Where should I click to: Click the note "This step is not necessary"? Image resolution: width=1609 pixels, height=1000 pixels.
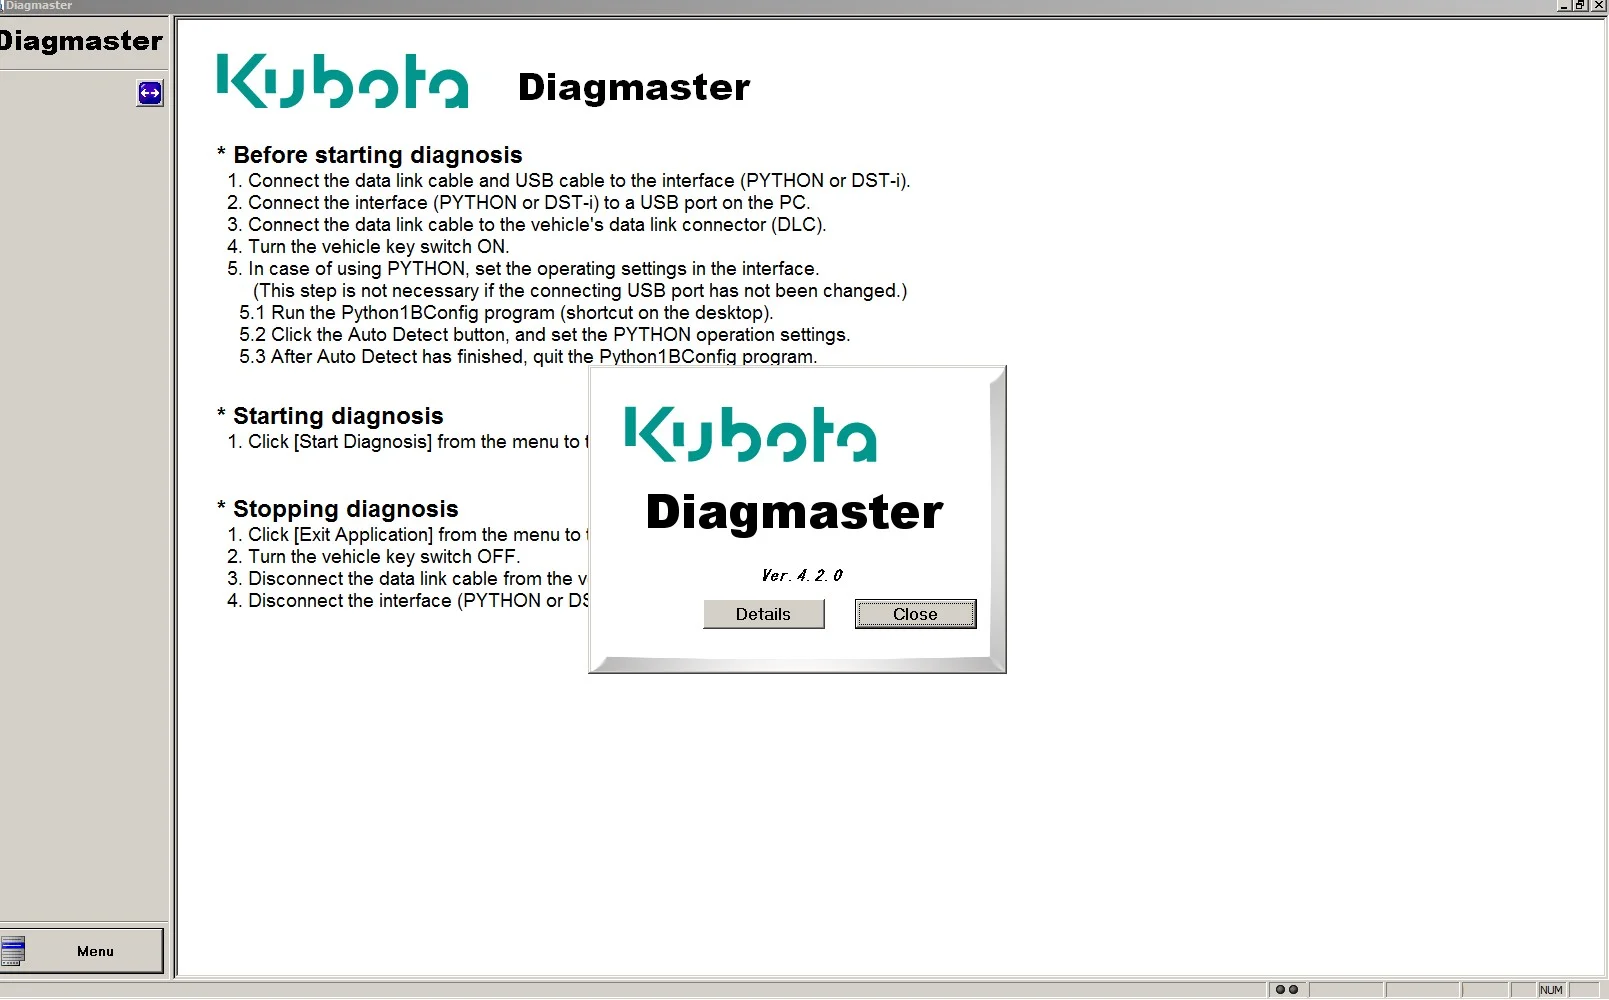point(580,291)
